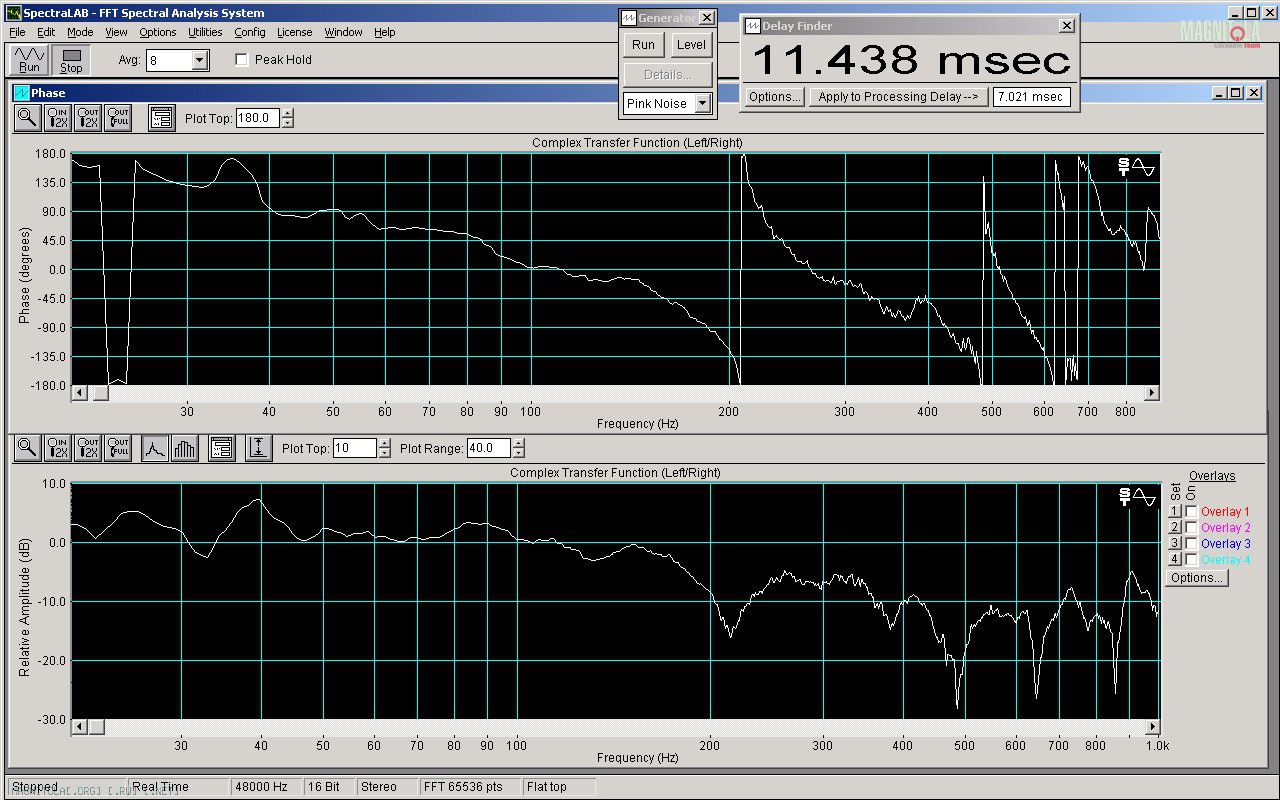Viewport: 1280px width, 800px height.
Task: Open the Utilities menu
Action: tap(205, 32)
